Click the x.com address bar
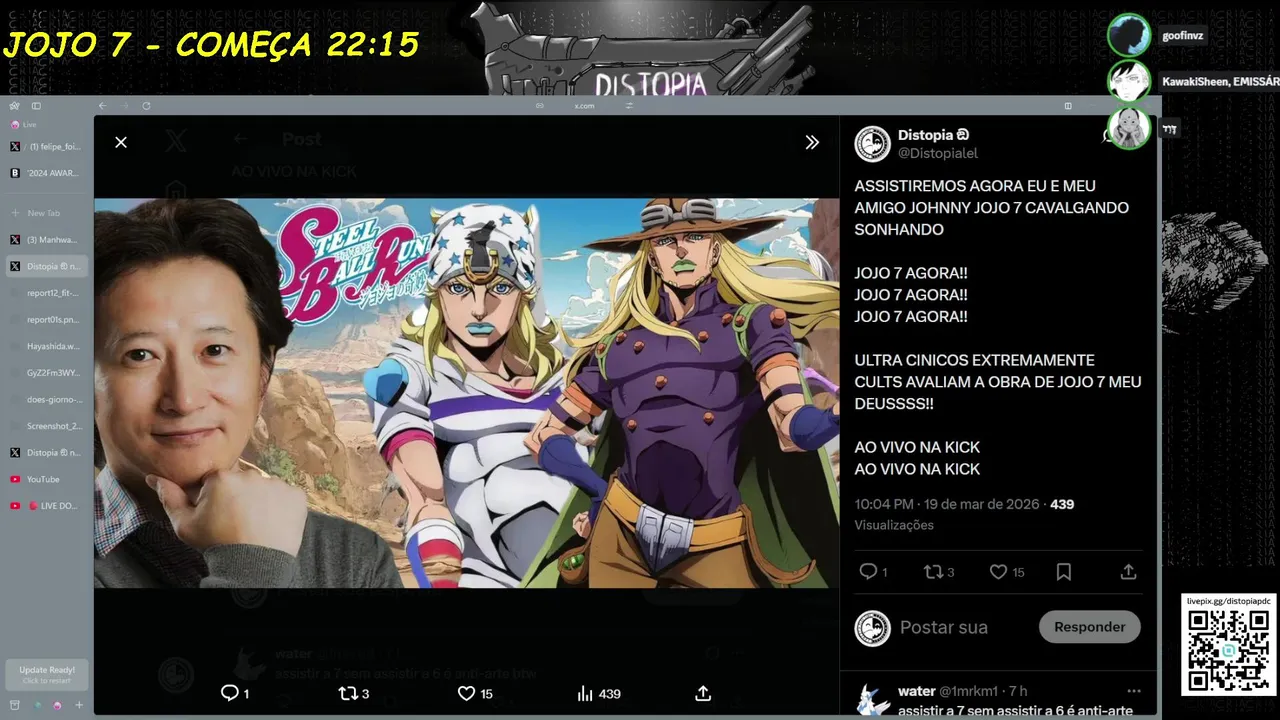Viewport: 1280px width, 720px height. point(585,106)
